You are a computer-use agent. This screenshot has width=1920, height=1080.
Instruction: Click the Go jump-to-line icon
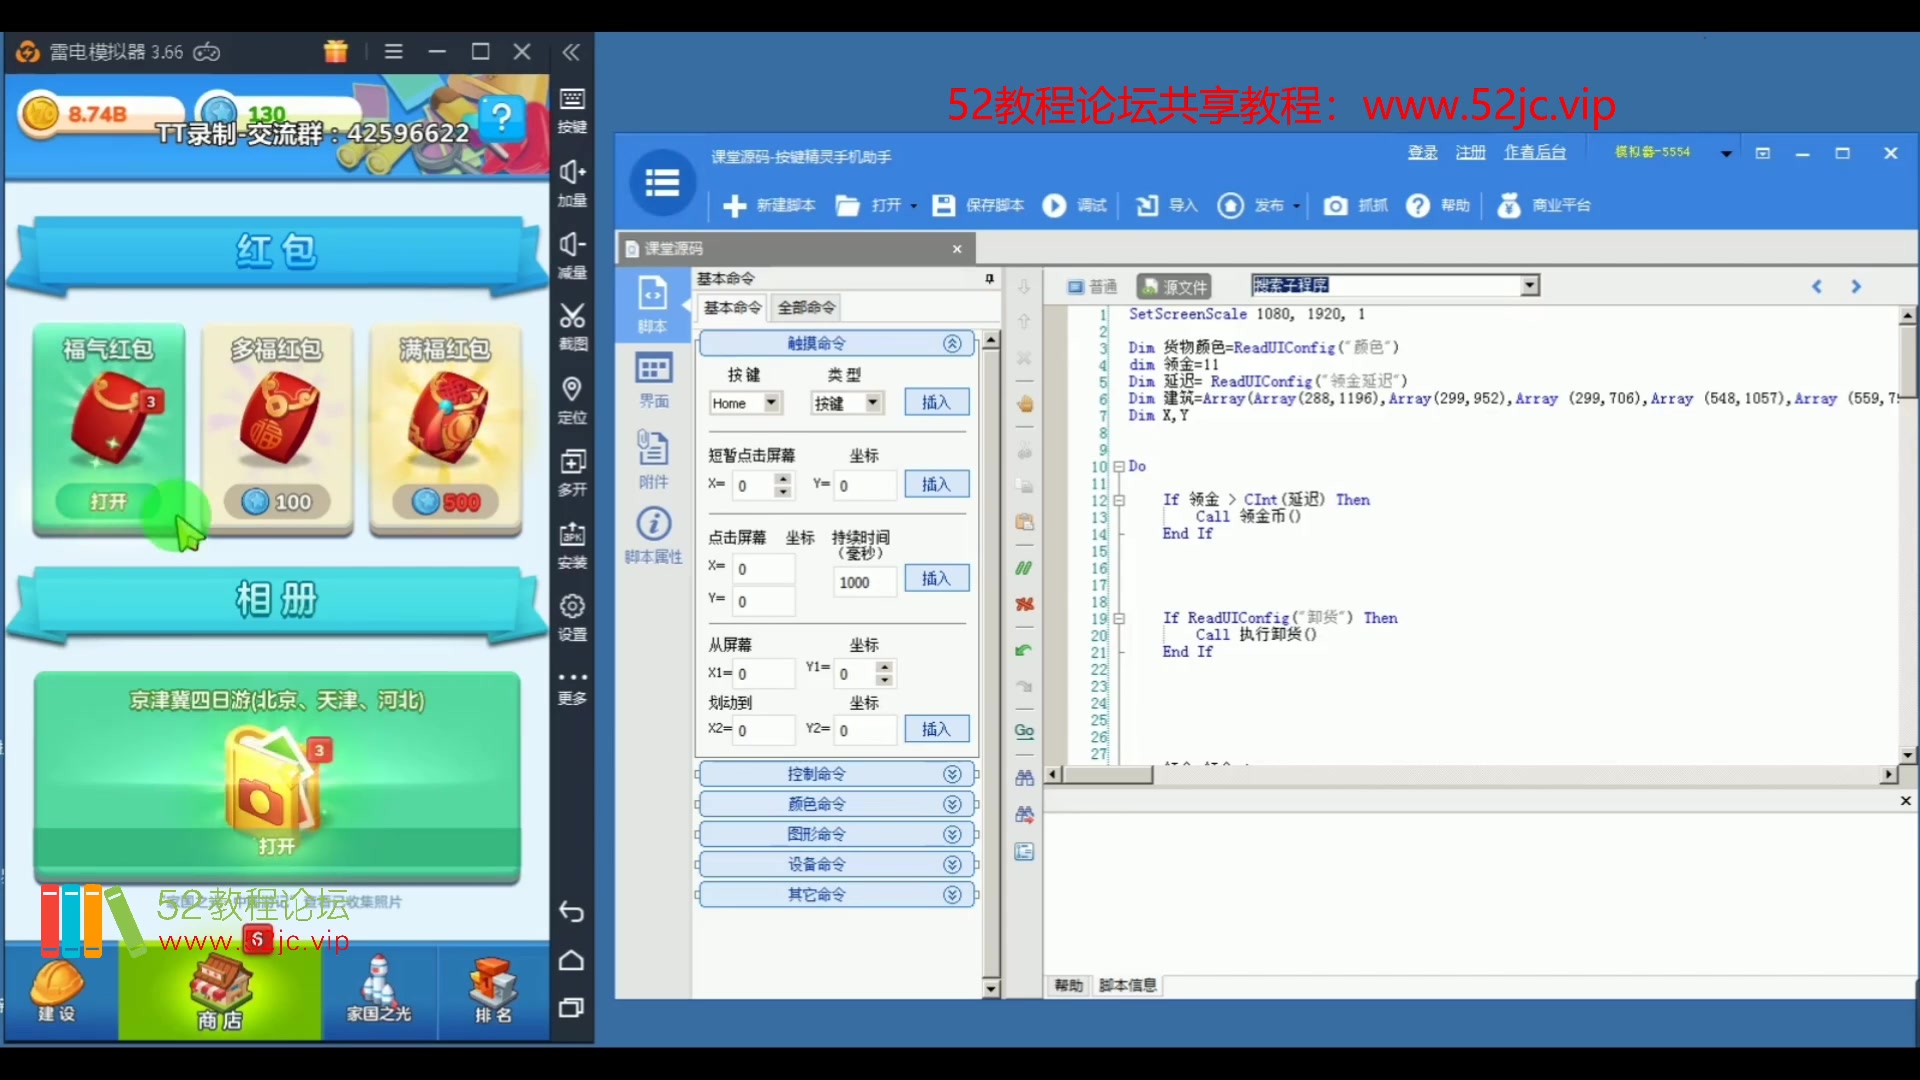[1024, 731]
